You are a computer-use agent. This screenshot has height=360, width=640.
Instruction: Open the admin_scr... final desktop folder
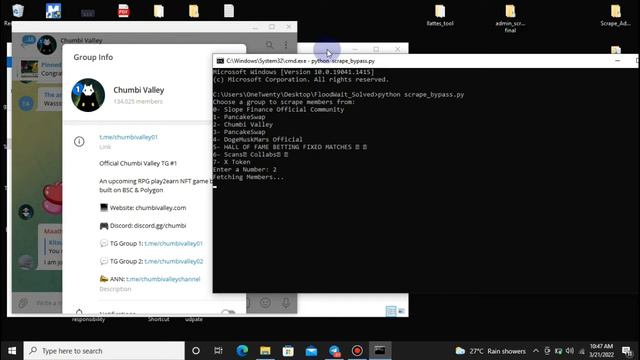(x=510, y=18)
